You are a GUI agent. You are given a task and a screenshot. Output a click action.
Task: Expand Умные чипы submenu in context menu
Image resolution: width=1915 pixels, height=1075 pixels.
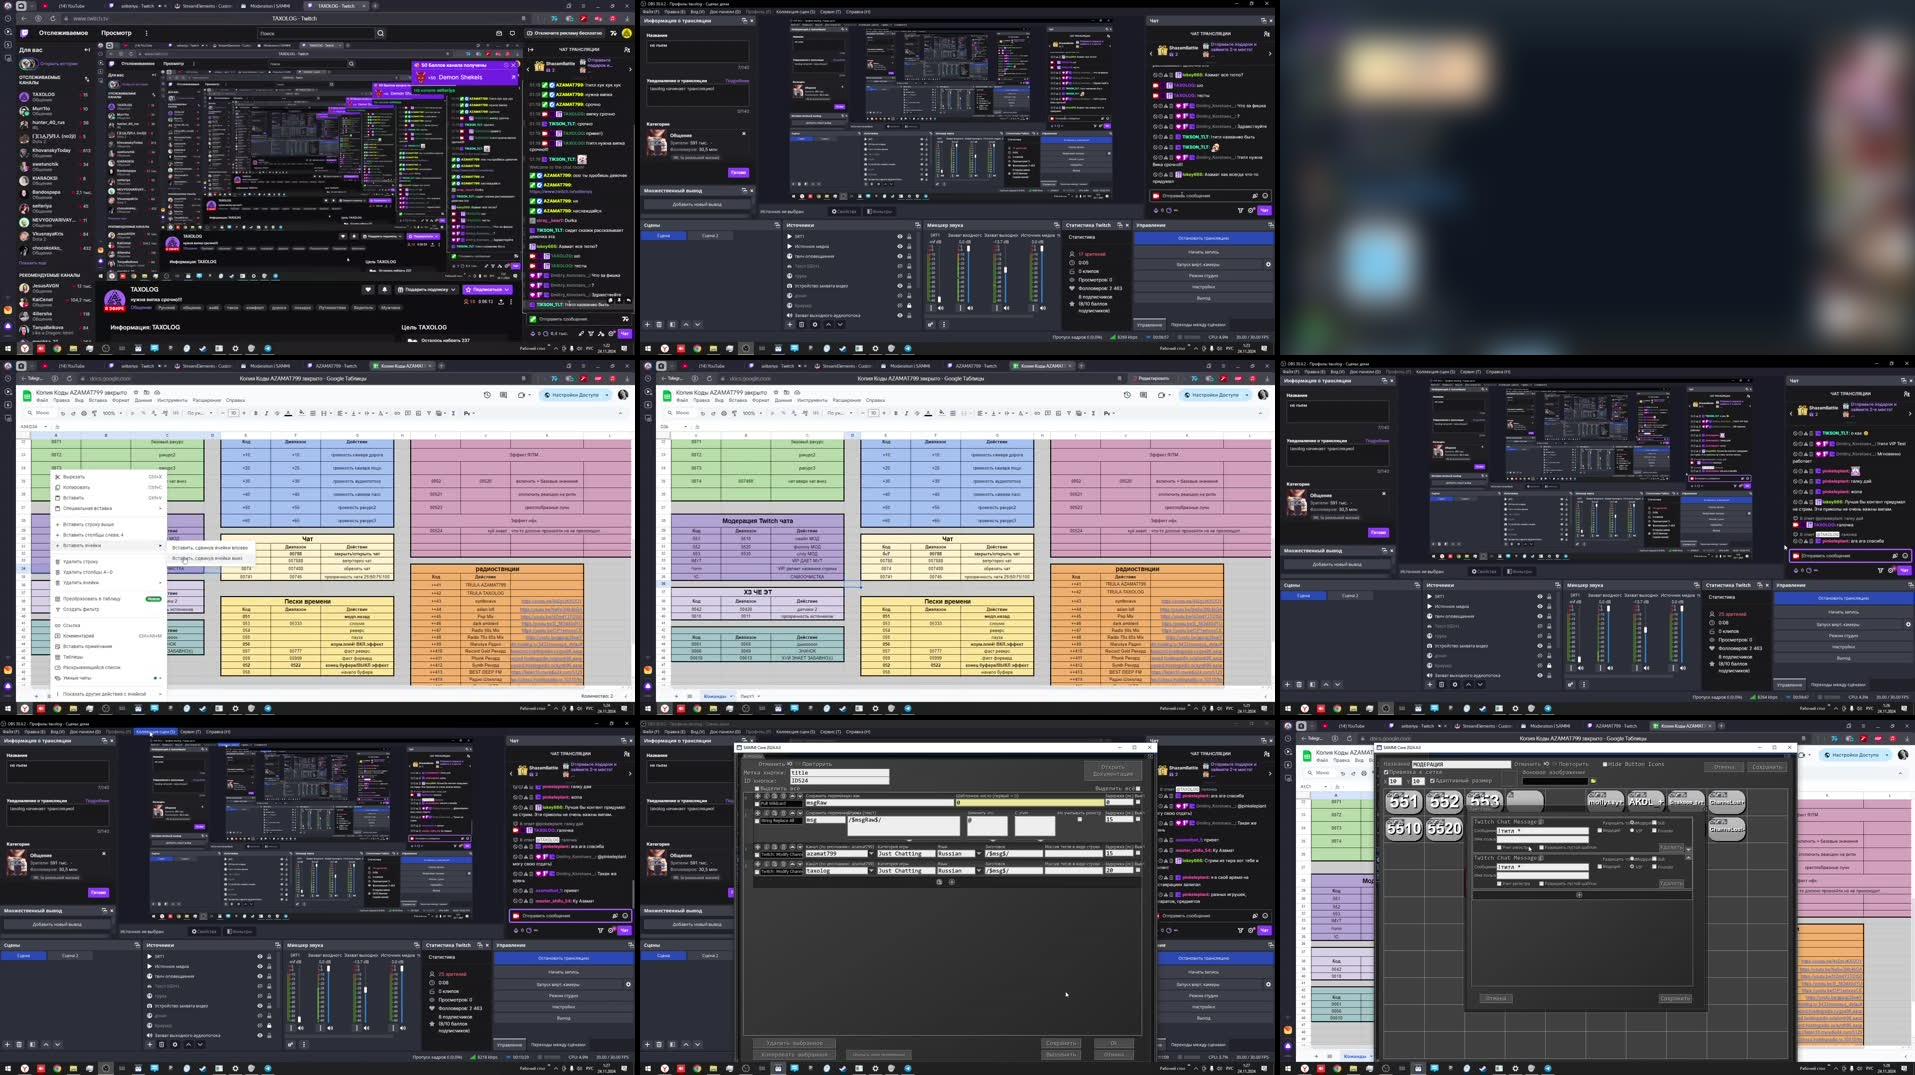108,678
